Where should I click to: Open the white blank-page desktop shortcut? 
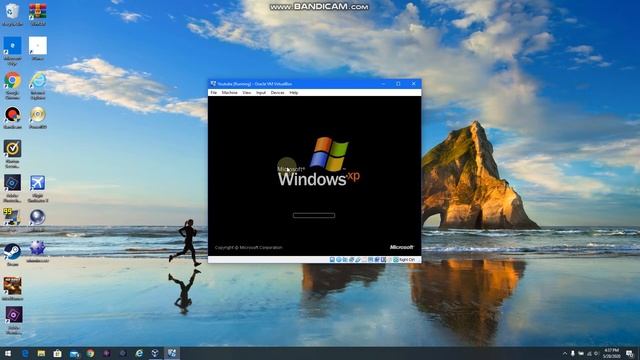[x=38, y=49]
